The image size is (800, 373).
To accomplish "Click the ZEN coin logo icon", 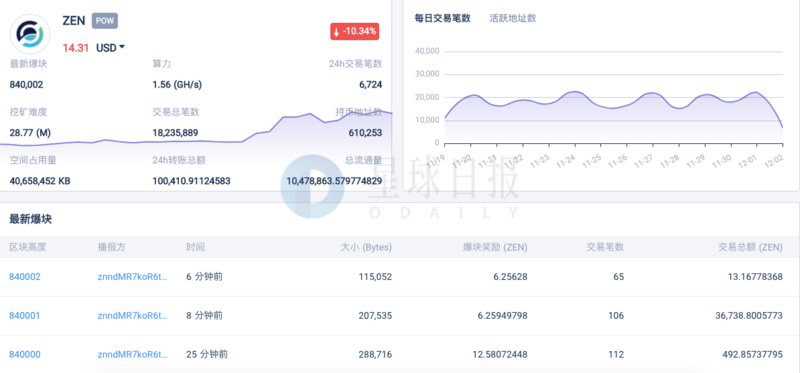I will coord(30,34).
